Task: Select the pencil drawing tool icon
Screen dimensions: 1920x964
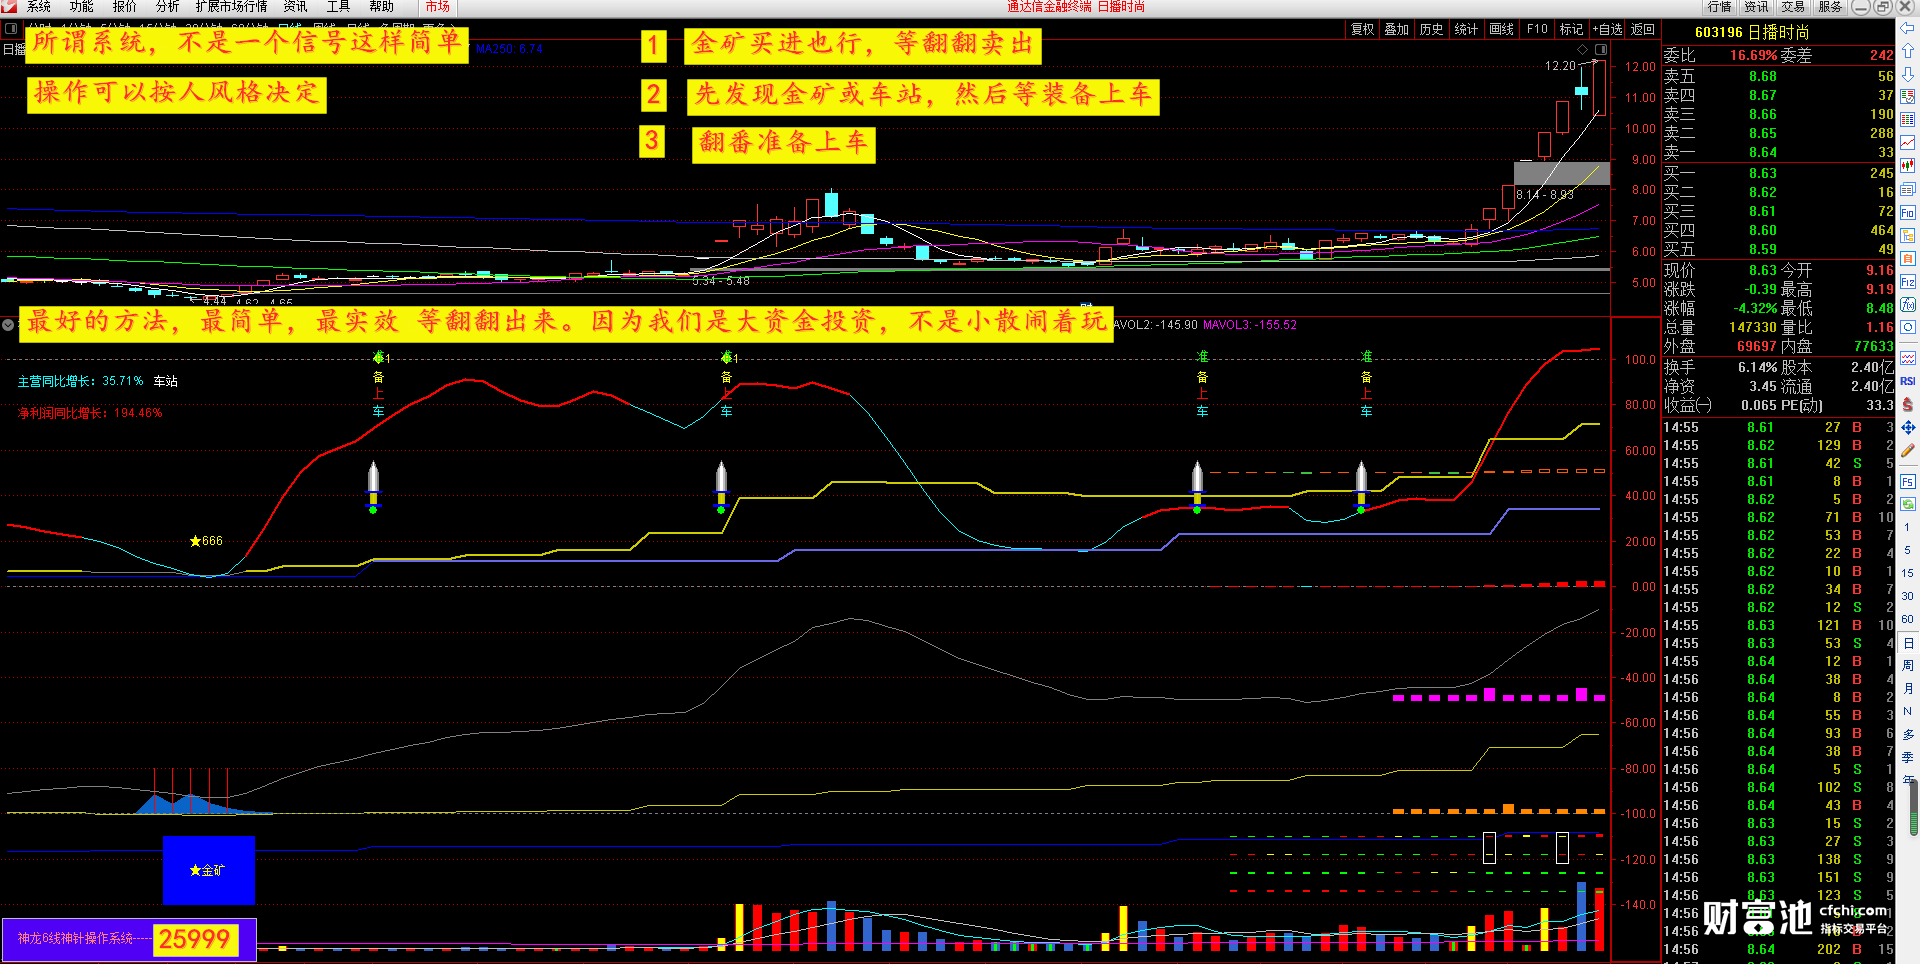Action: tap(1908, 451)
